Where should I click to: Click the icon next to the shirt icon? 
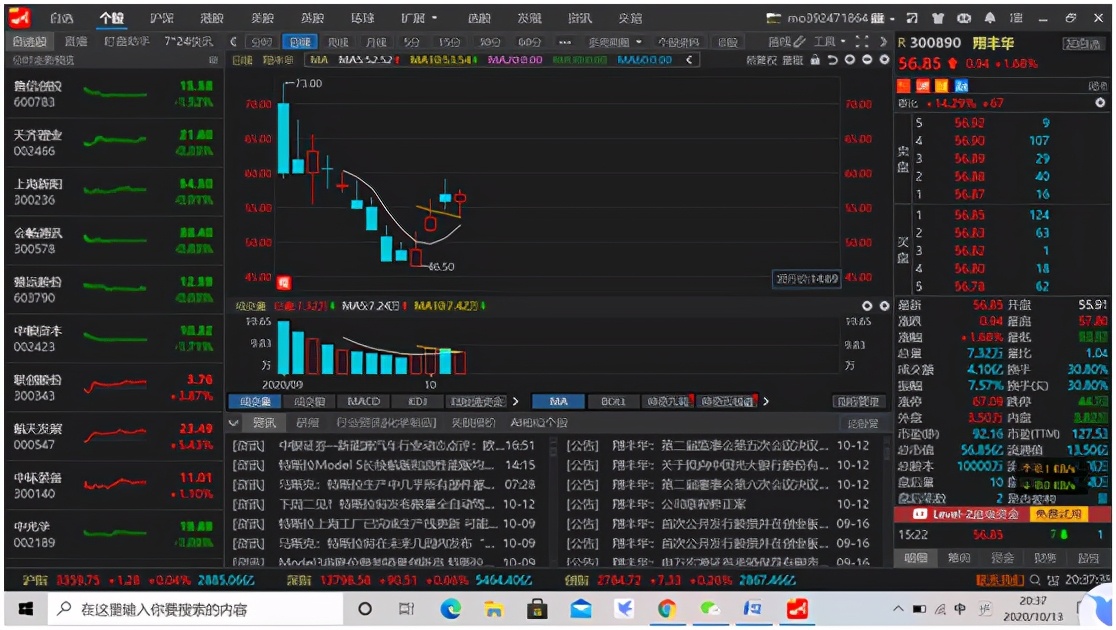click(912, 18)
